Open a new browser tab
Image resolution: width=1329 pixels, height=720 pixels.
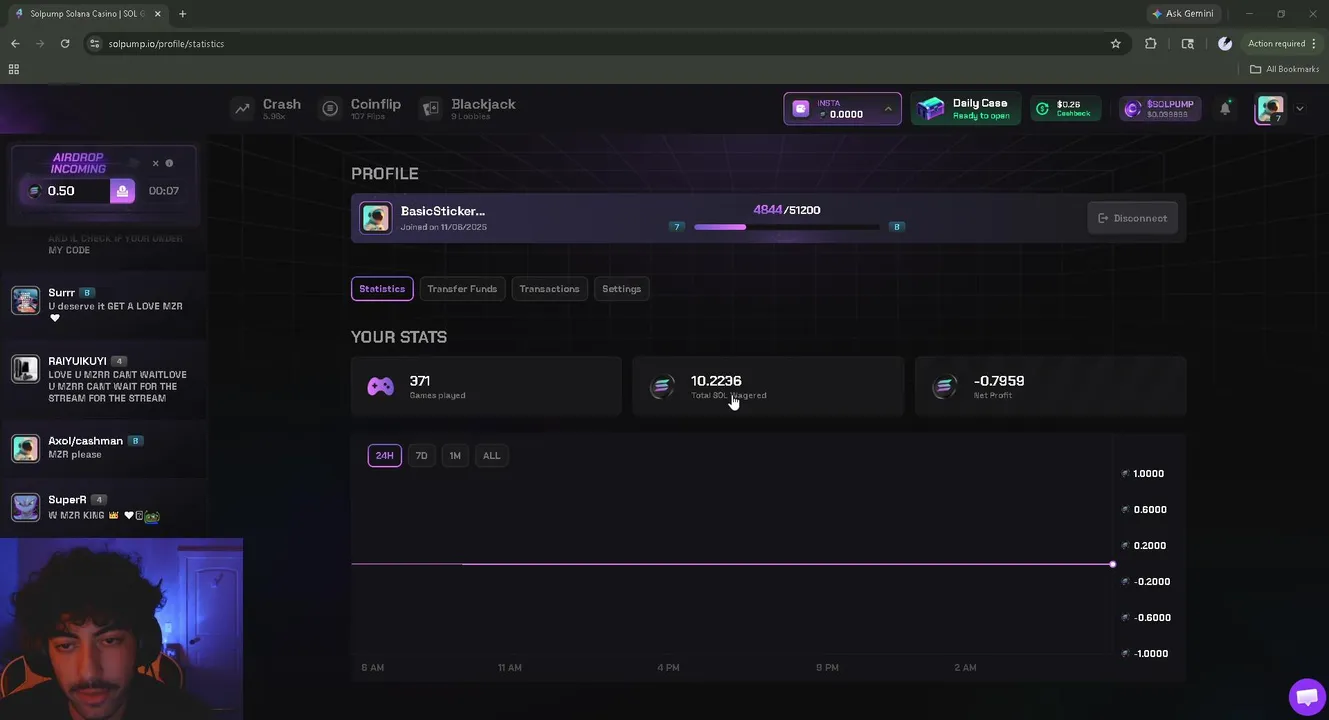tap(182, 14)
